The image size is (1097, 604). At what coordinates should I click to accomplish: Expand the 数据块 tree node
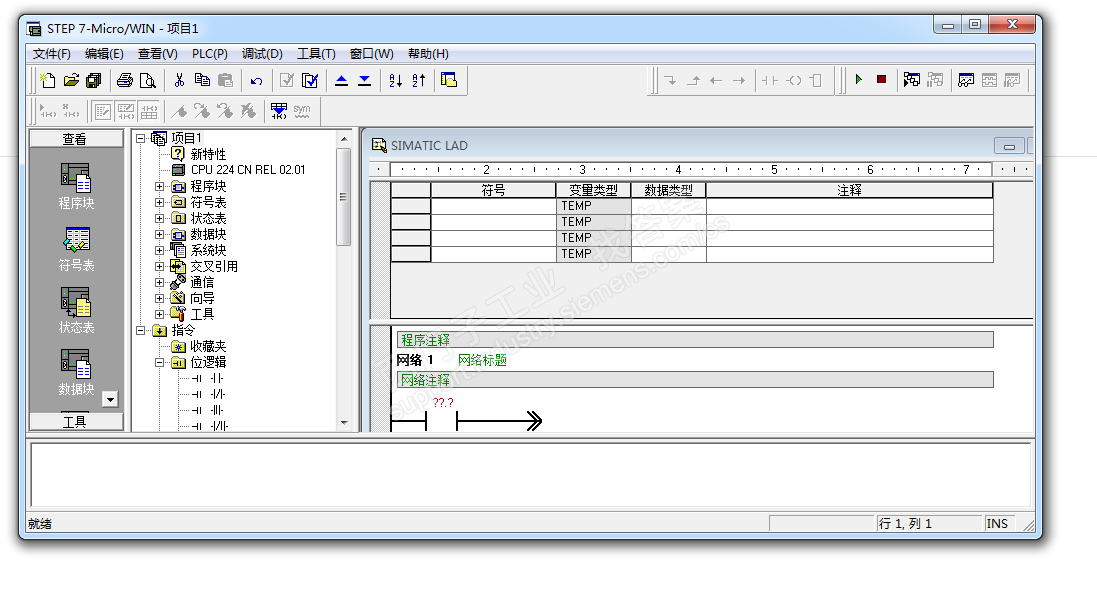pos(160,234)
